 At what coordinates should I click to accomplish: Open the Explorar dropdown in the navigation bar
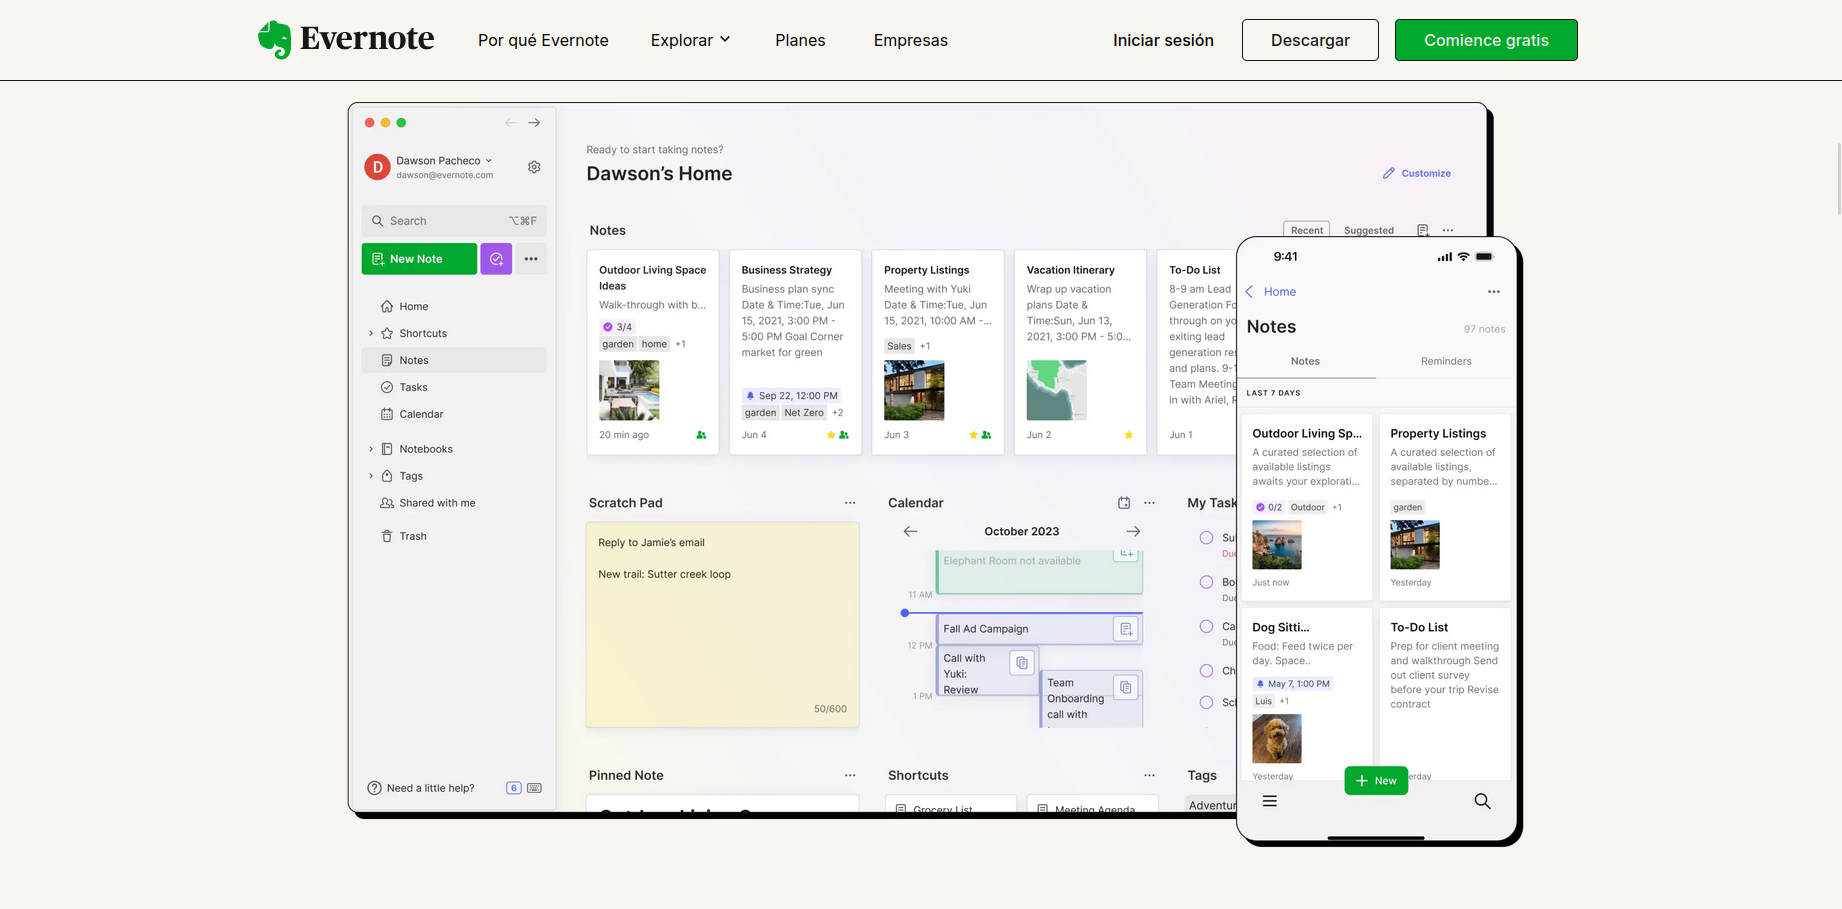pos(690,40)
